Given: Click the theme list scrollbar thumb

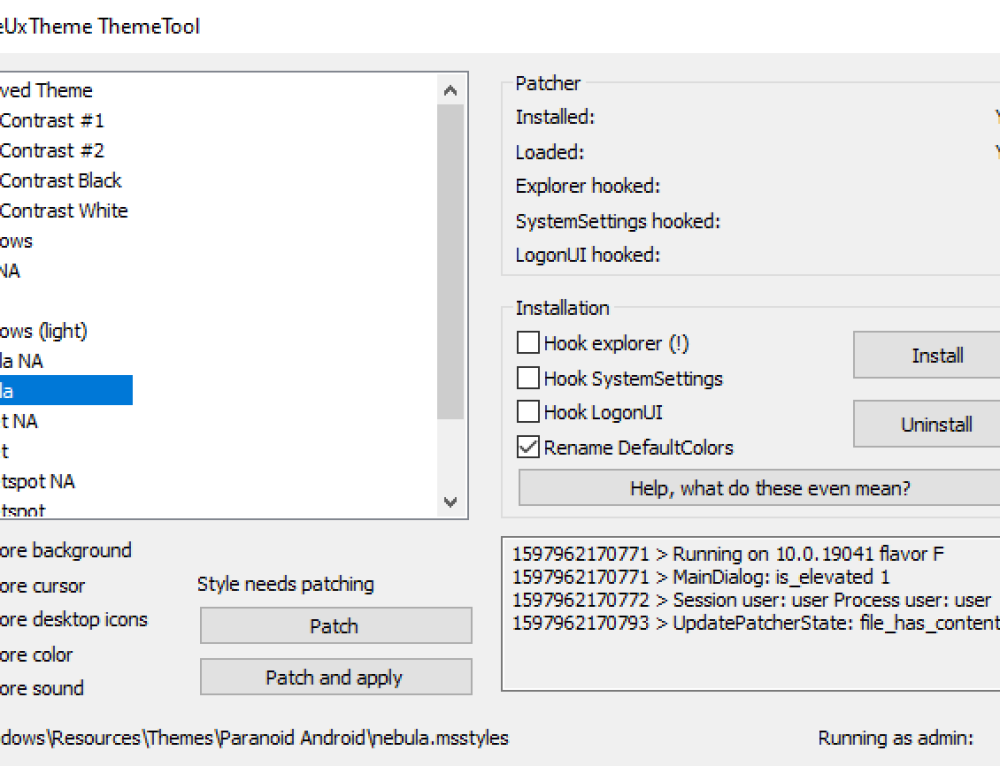Looking at the screenshot, I should (x=450, y=260).
